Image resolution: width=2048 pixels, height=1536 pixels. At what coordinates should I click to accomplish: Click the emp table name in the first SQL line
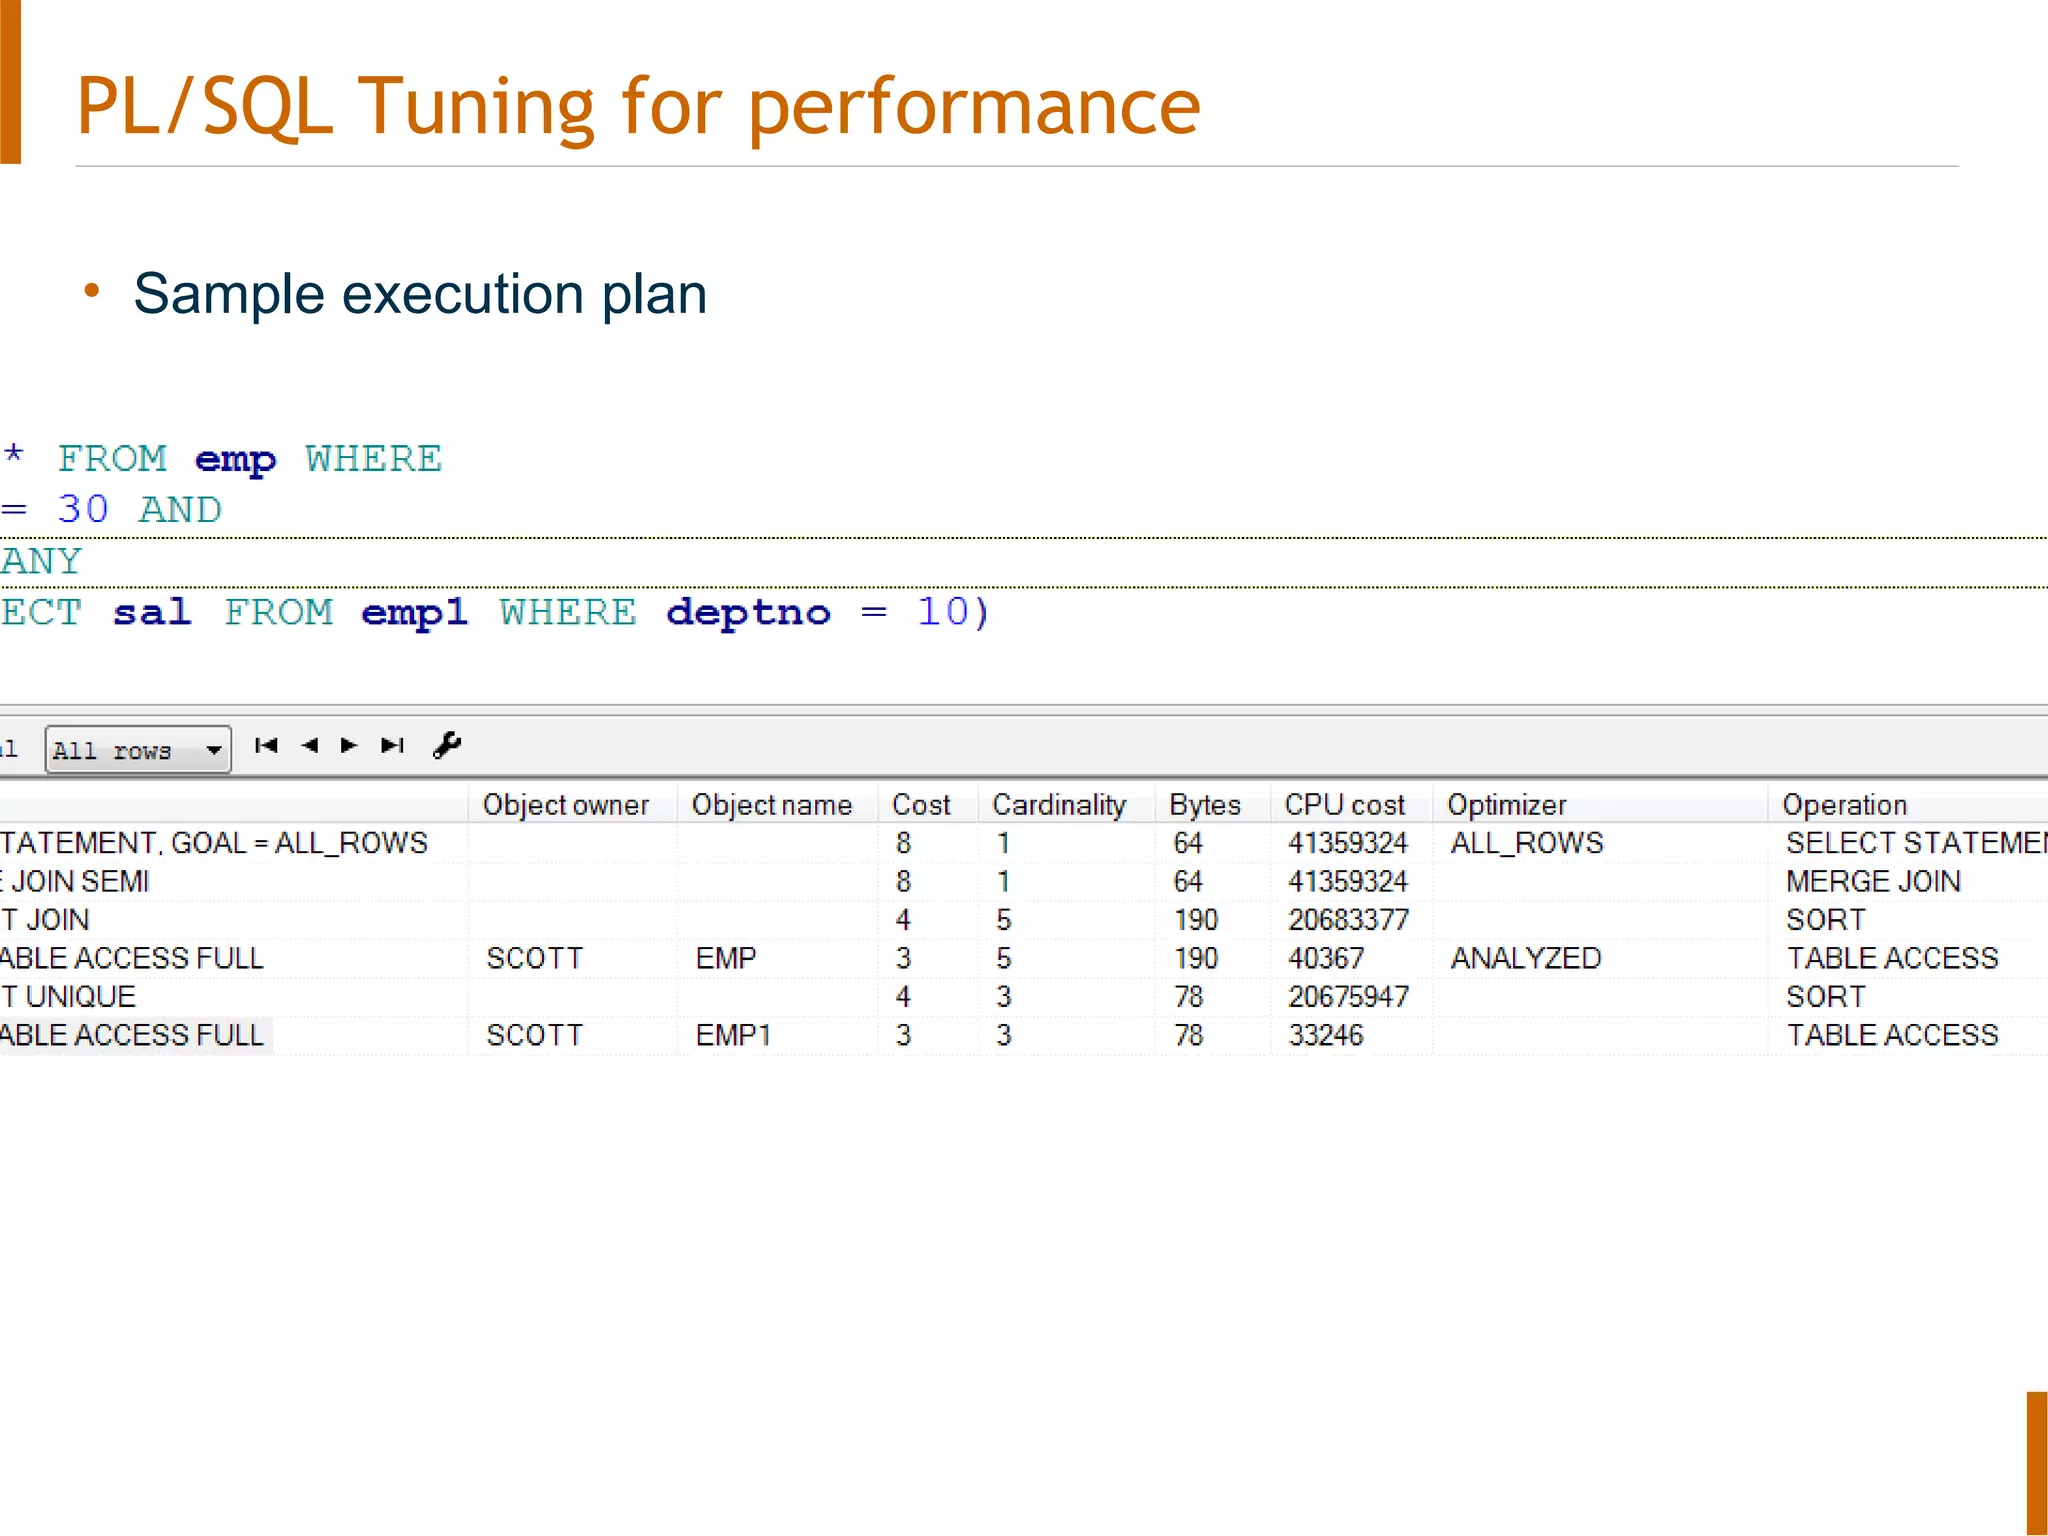click(x=235, y=460)
